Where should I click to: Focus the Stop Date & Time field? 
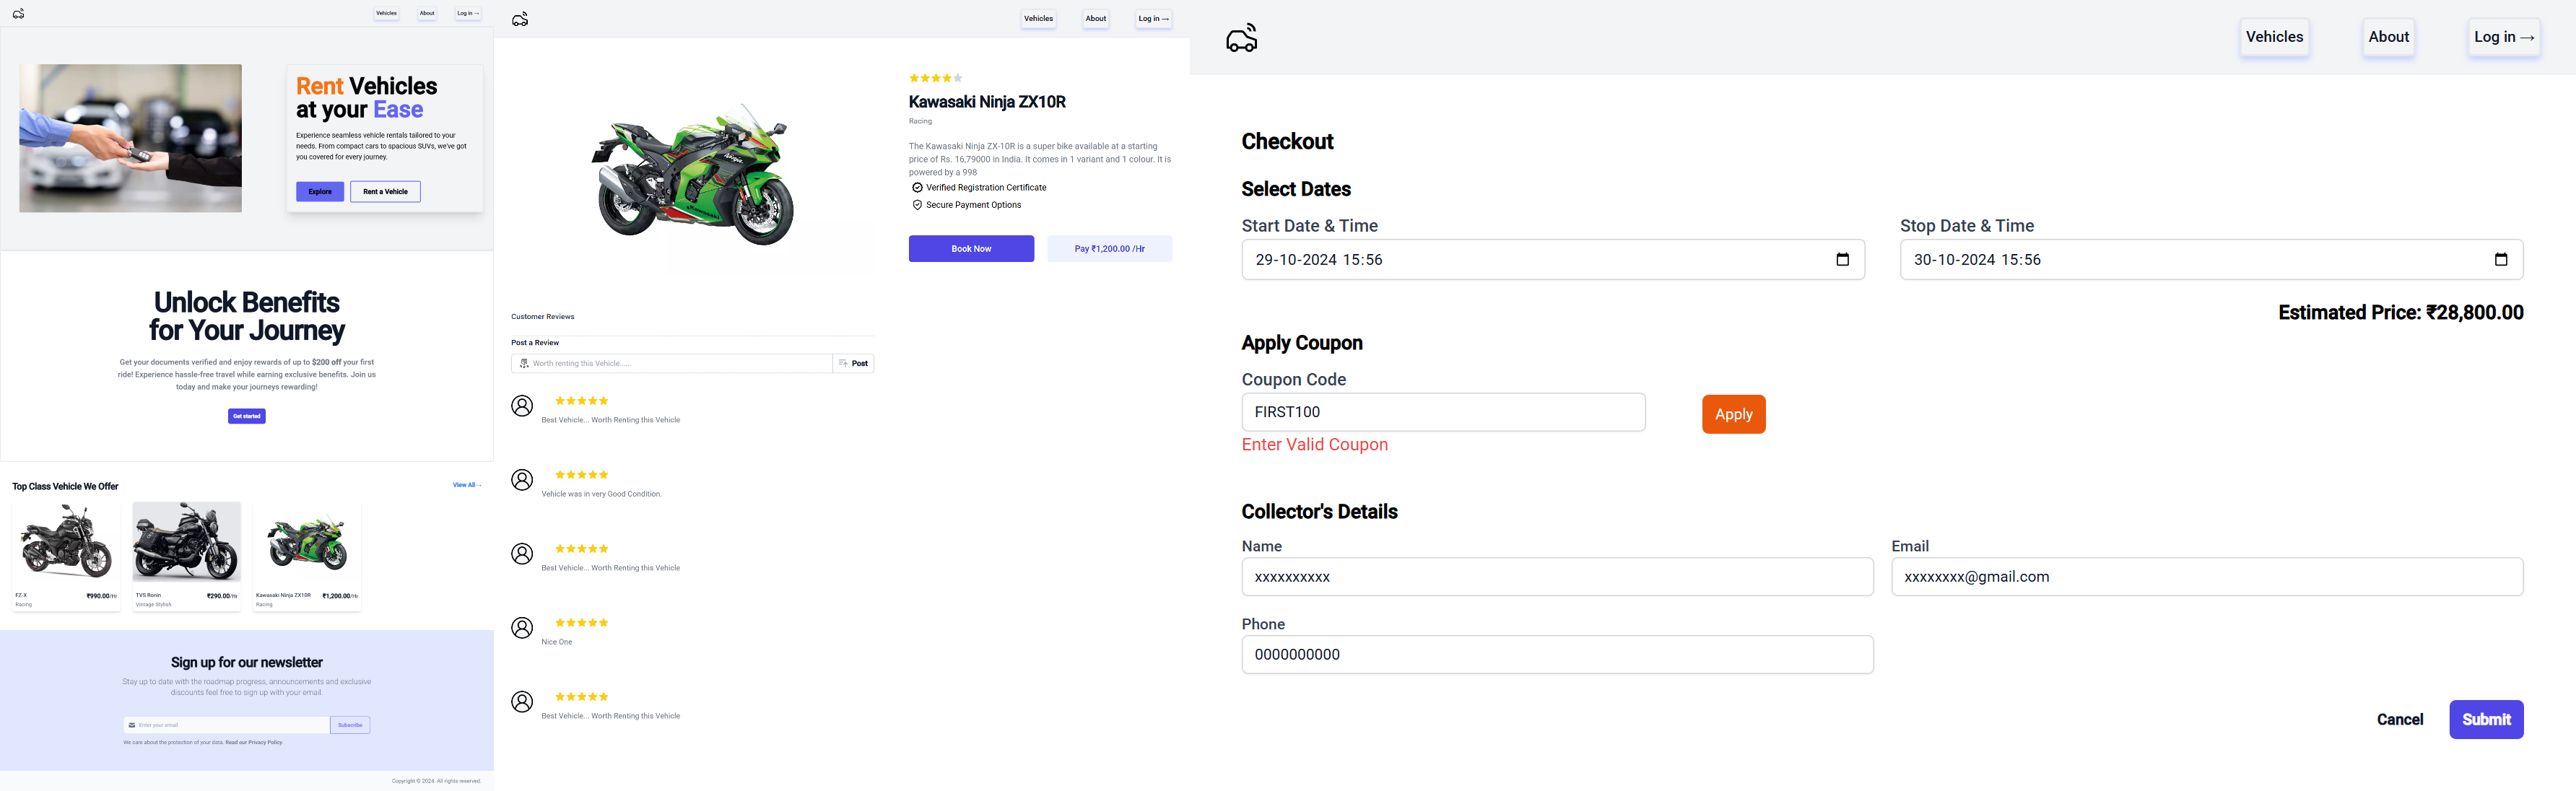pos(2211,260)
